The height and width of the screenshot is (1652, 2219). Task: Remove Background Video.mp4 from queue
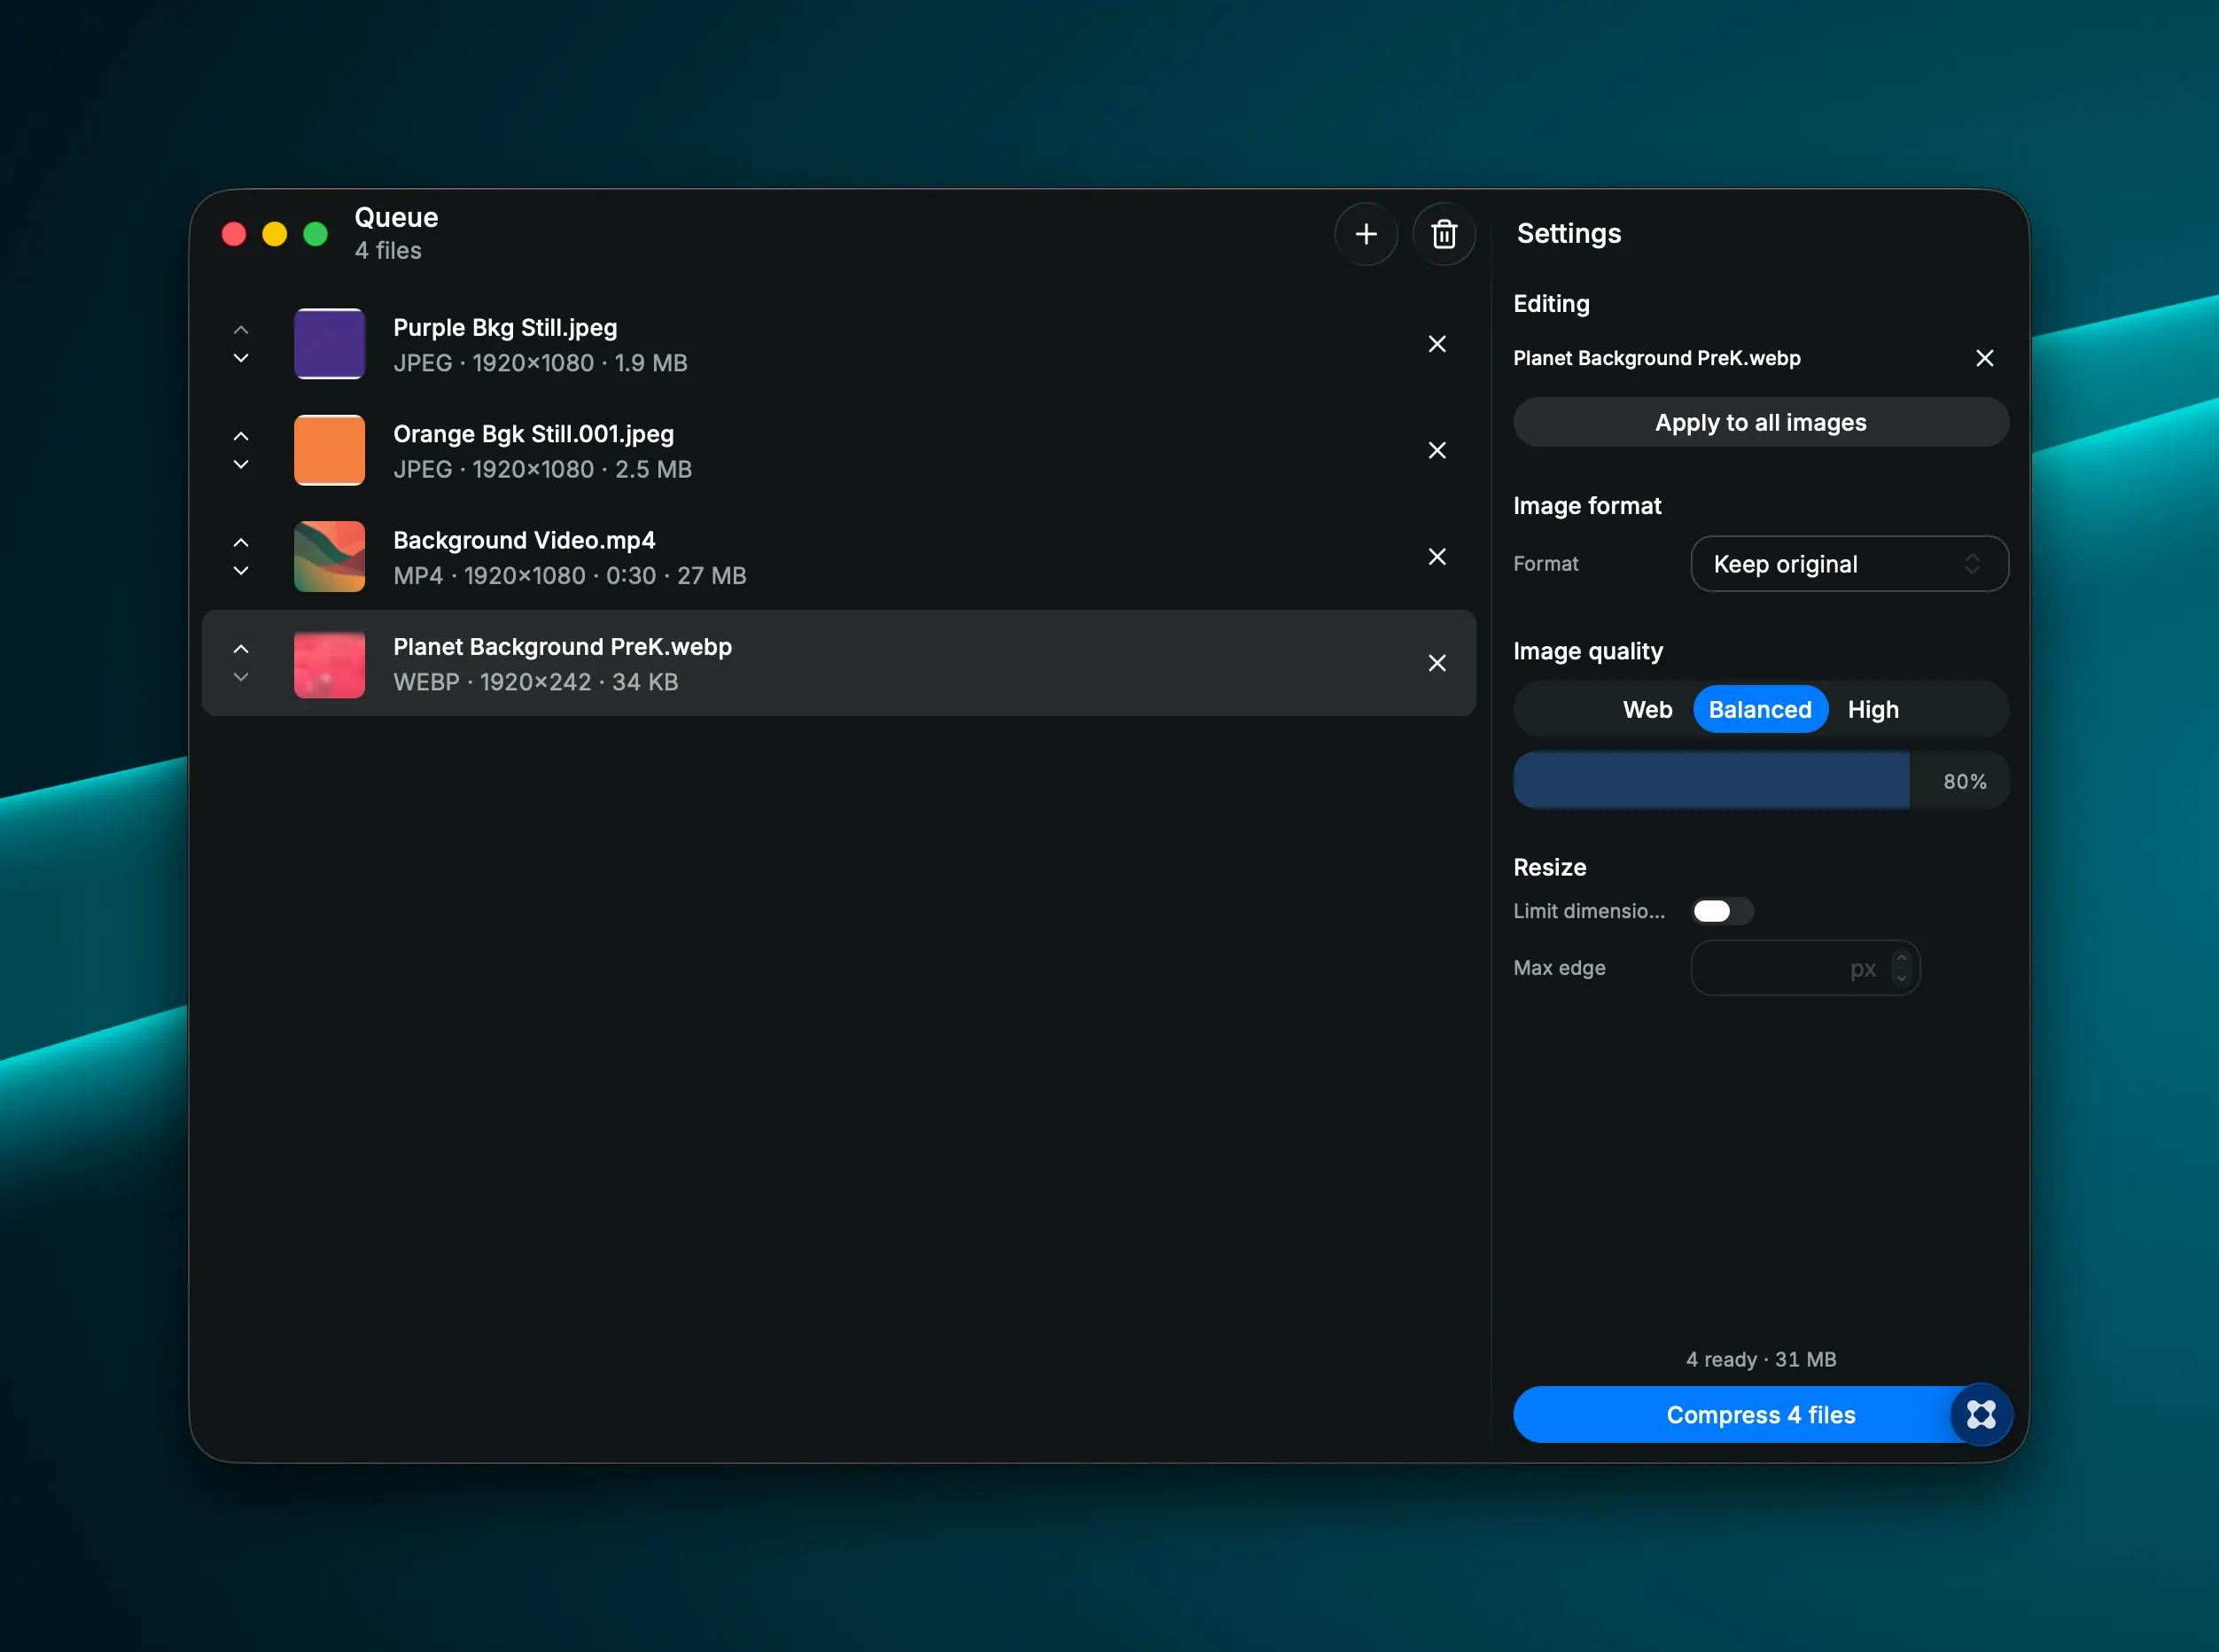[x=1437, y=557]
